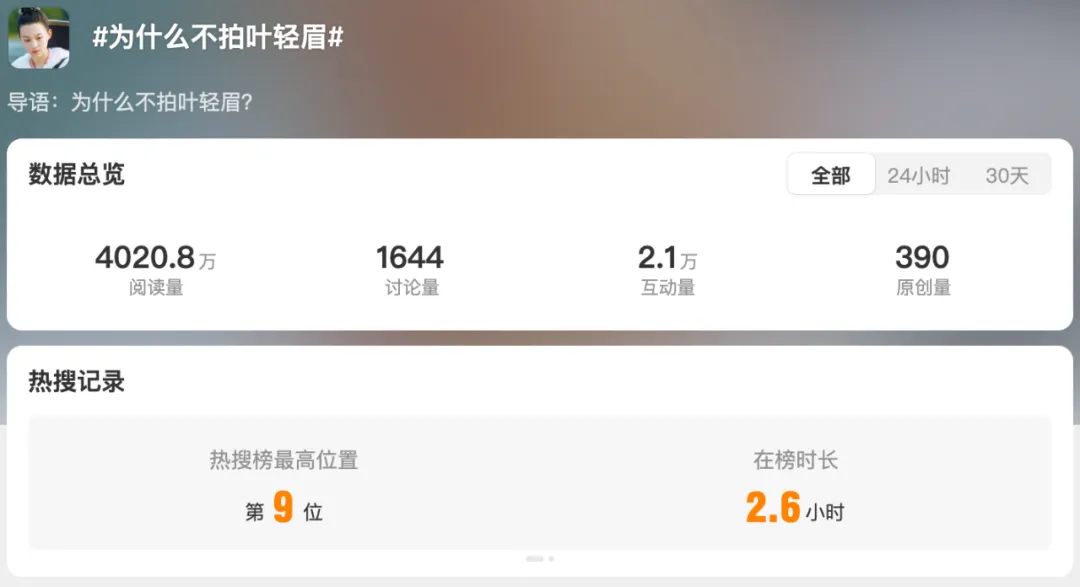1080x587 pixels.
Task: Click the 原创量 label
Action: click(923, 287)
